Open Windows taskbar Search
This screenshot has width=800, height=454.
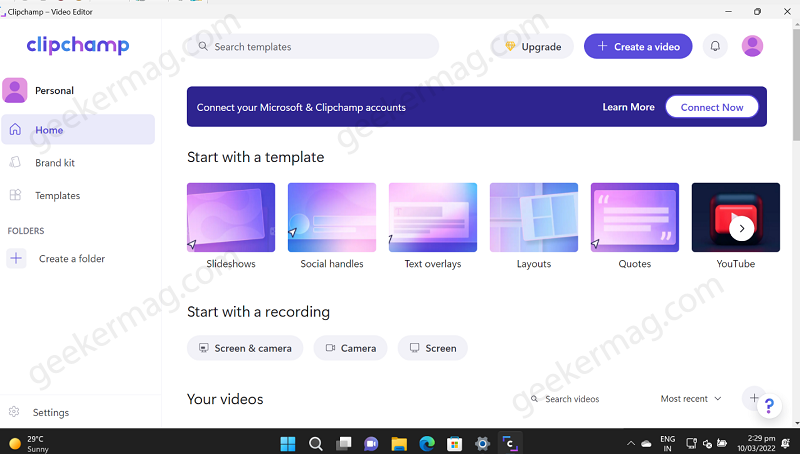pos(316,443)
